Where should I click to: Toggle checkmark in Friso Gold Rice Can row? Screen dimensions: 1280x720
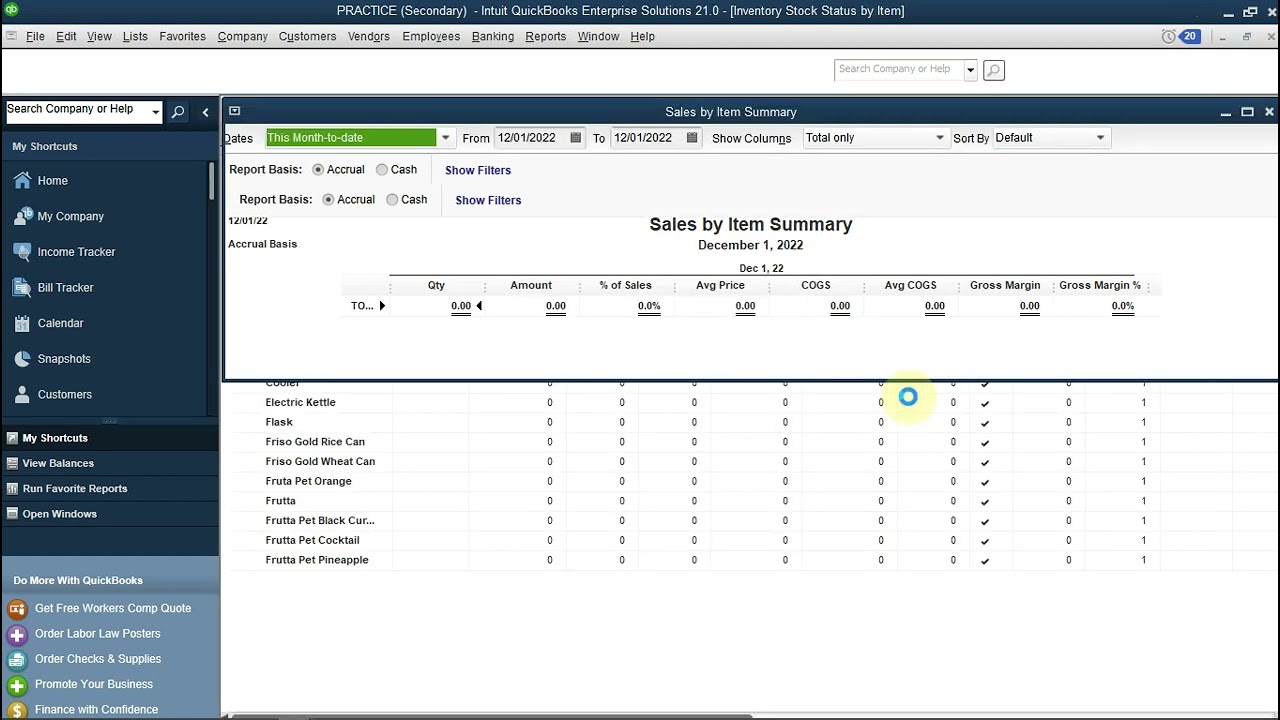[x=985, y=442]
